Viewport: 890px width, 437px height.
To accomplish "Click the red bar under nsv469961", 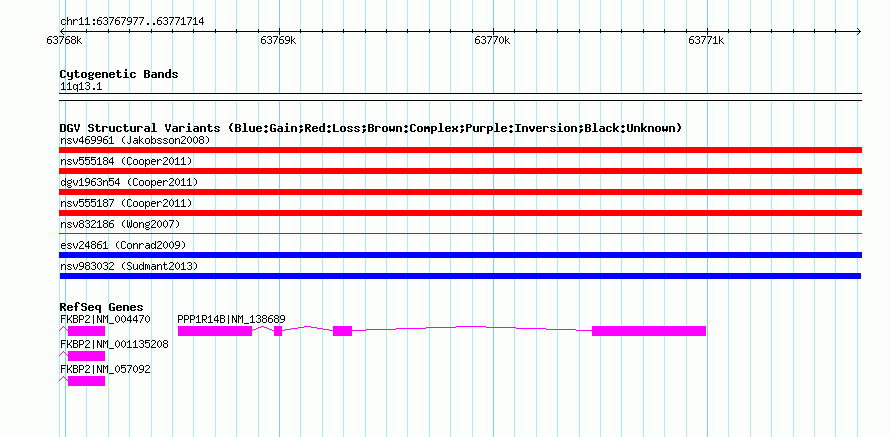I will pyautogui.click(x=460, y=150).
